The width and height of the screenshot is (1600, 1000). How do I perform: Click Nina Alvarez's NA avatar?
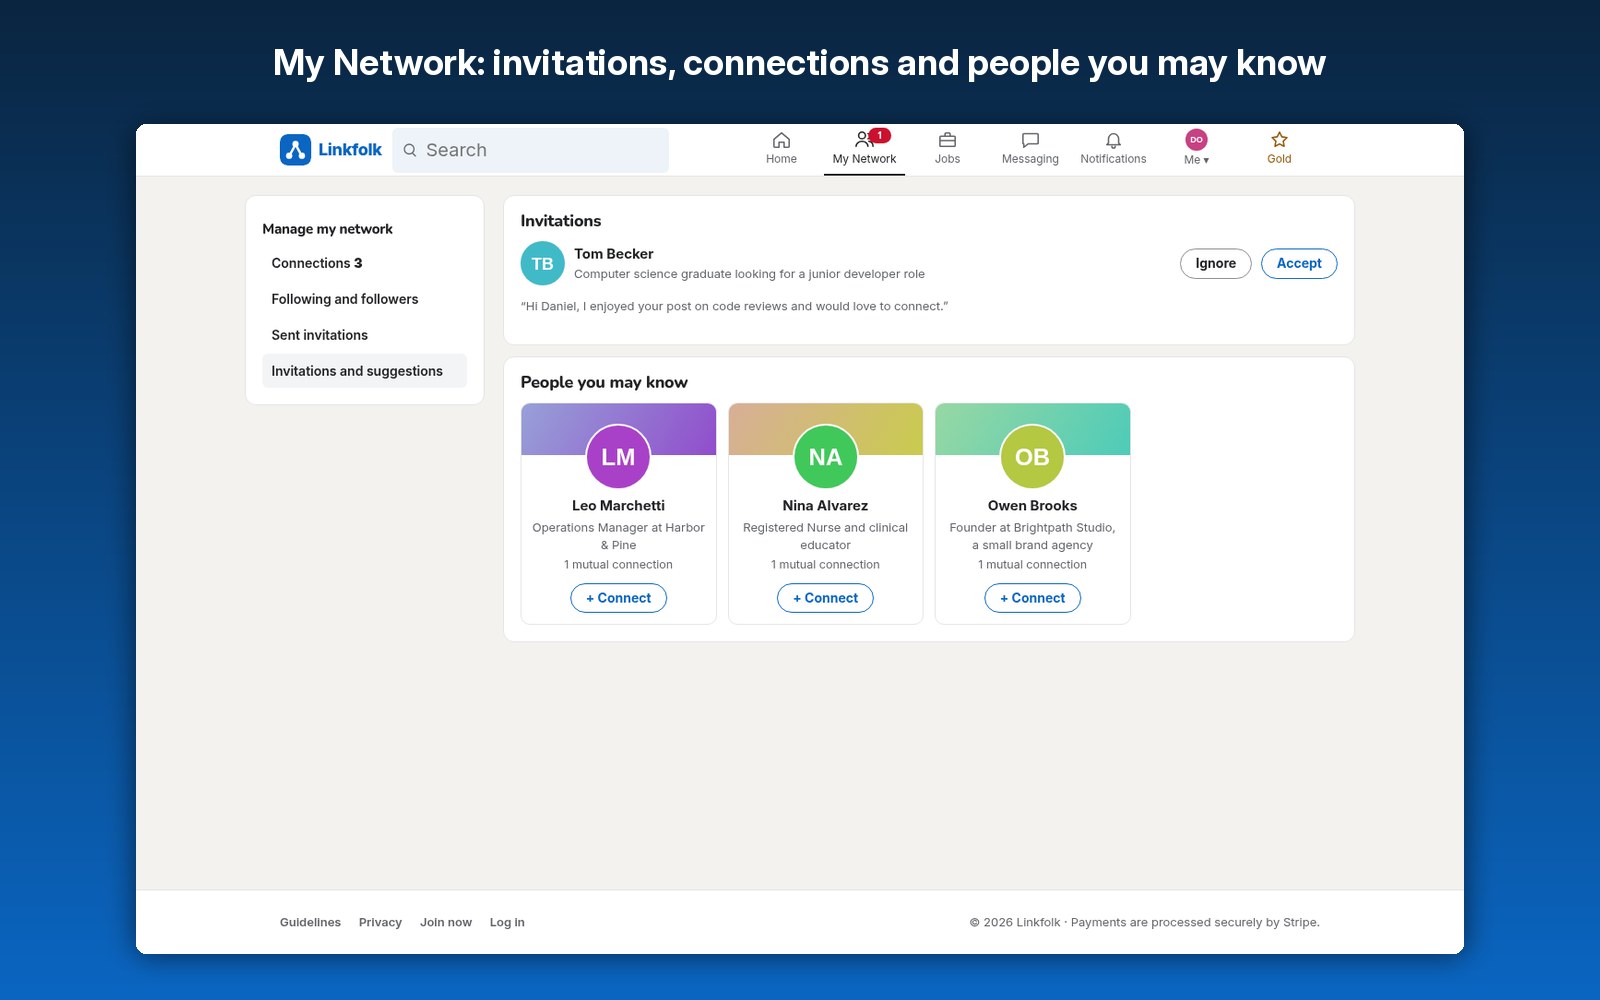pos(825,457)
